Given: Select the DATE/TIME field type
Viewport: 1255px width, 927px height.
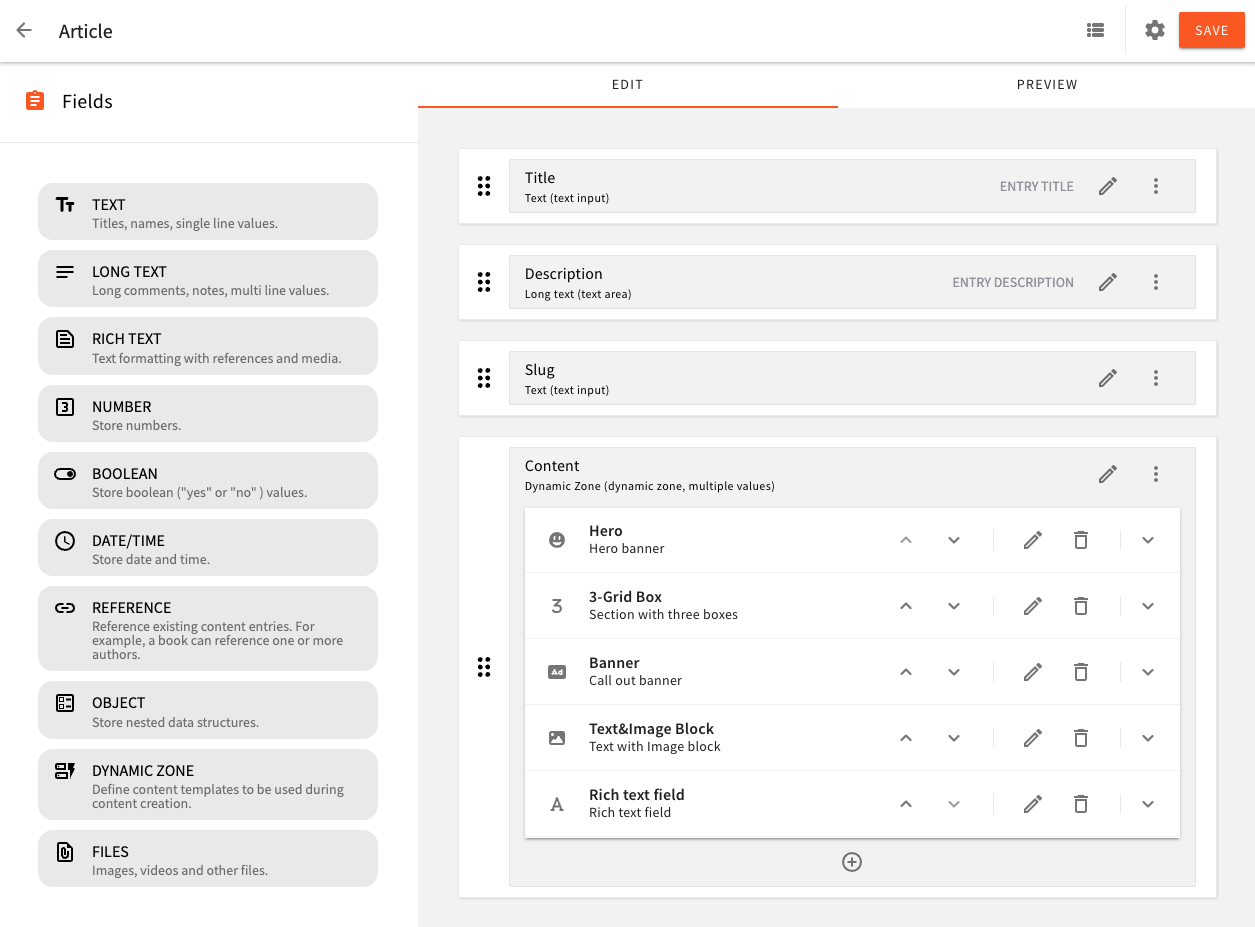Looking at the screenshot, I should (207, 547).
